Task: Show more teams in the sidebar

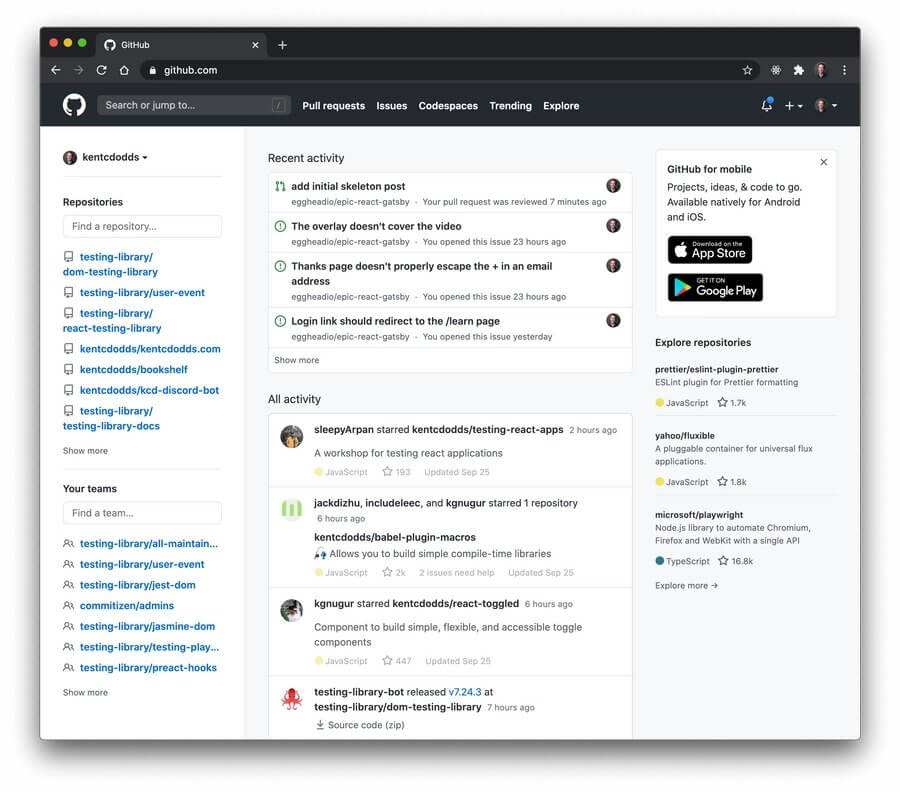Action: (x=86, y=693)
